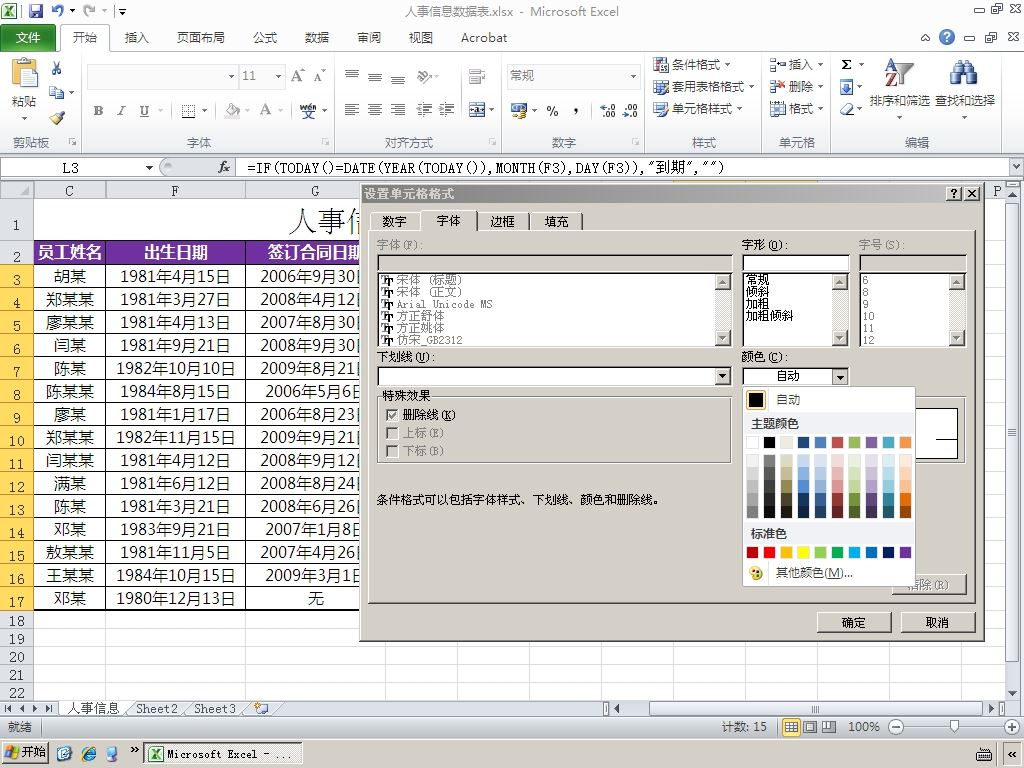Open the Name Box dropdown arrow
The width and height of the screenshot is (1024, 768).
(149, 168)
